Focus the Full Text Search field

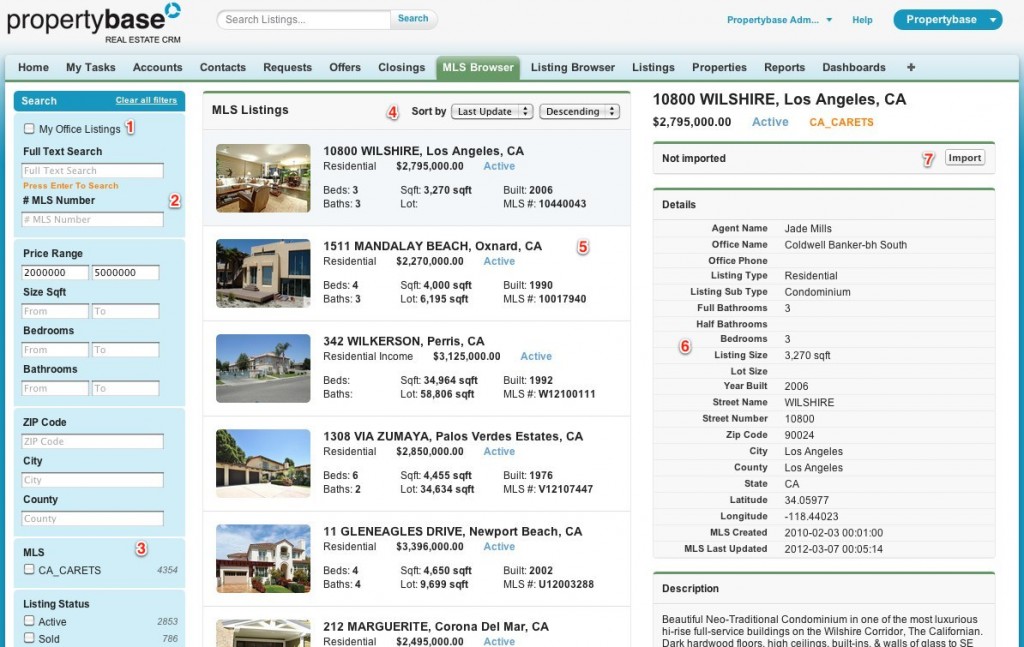[x=92, y=170]
